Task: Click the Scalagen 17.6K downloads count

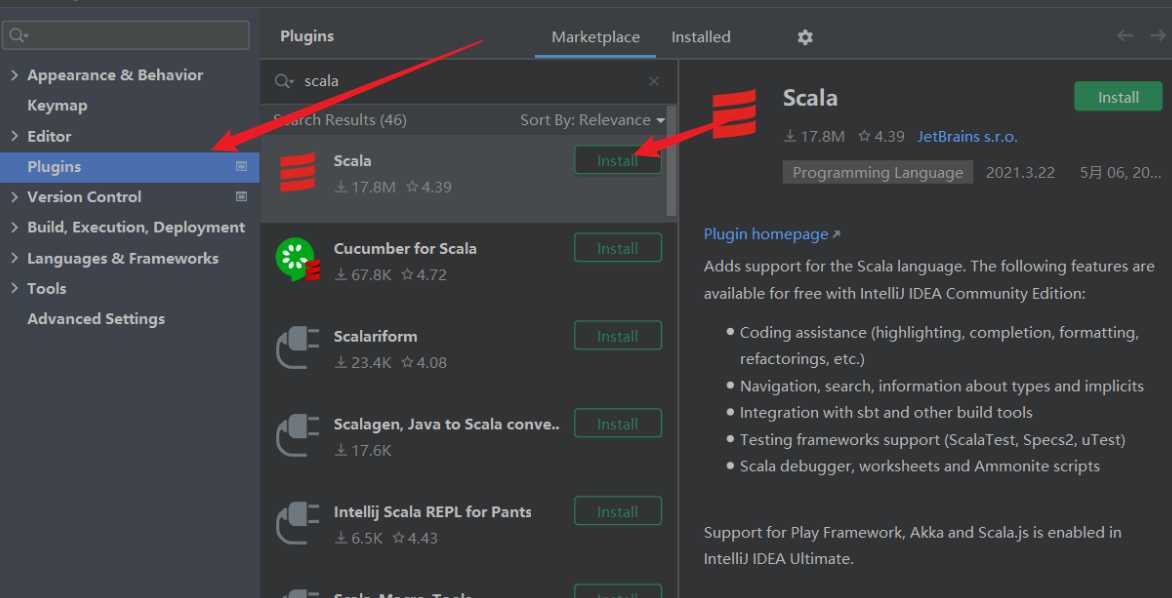Action: tap(363, 451)
